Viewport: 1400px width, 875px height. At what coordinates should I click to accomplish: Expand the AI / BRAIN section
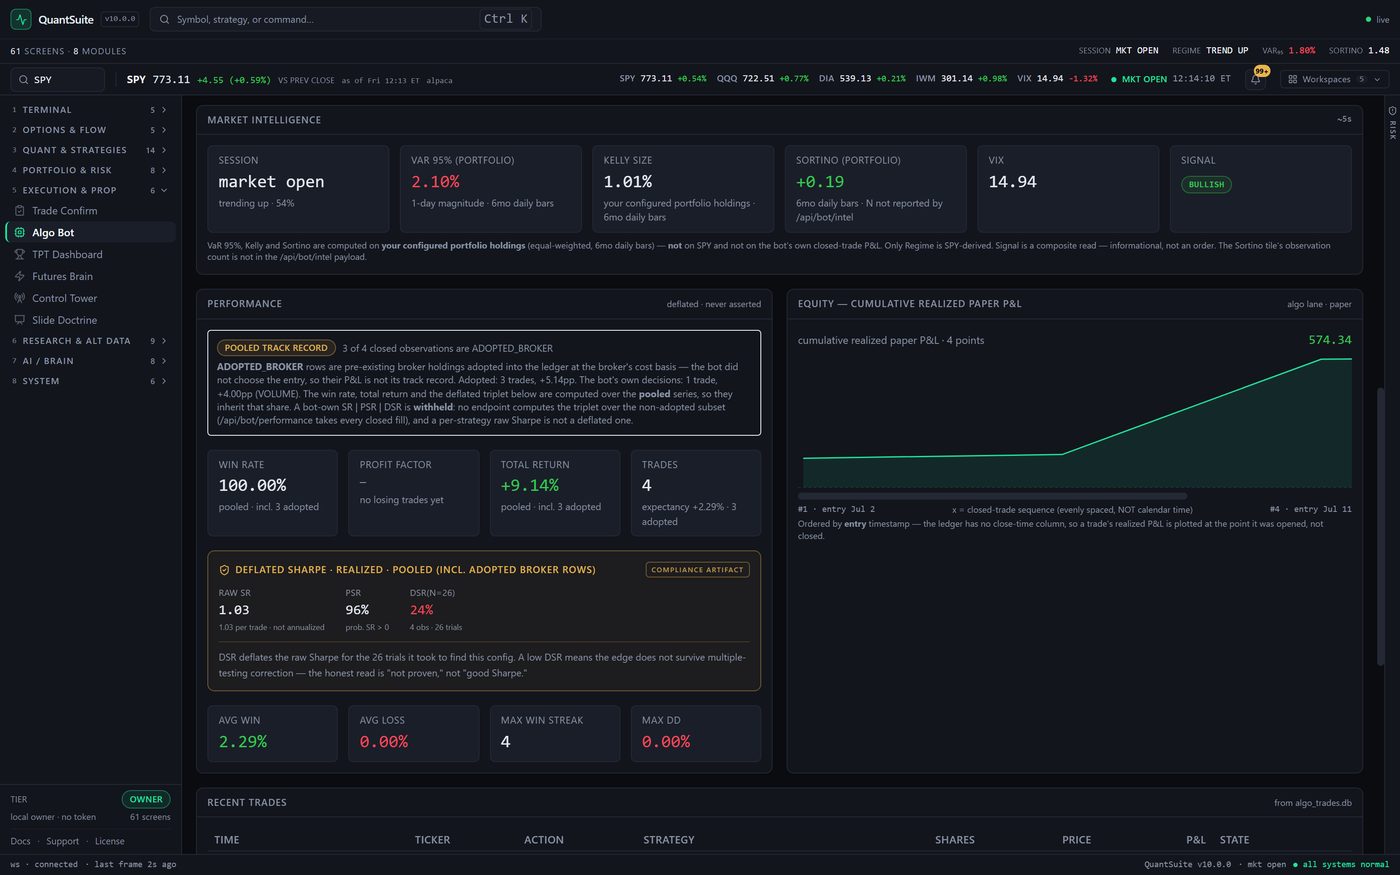[x=90, y=361]
